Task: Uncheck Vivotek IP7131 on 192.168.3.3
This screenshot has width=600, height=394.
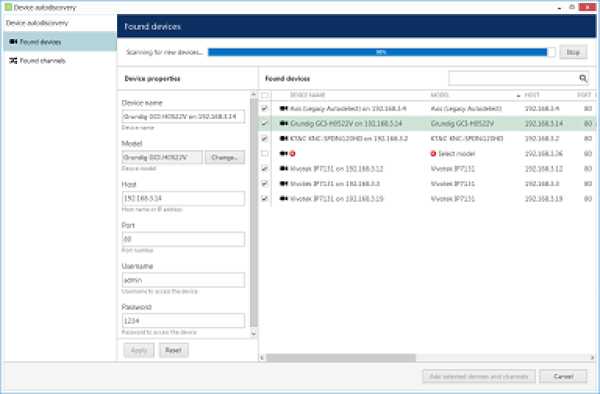Action: pyautogui.click(x=264, y=184)
